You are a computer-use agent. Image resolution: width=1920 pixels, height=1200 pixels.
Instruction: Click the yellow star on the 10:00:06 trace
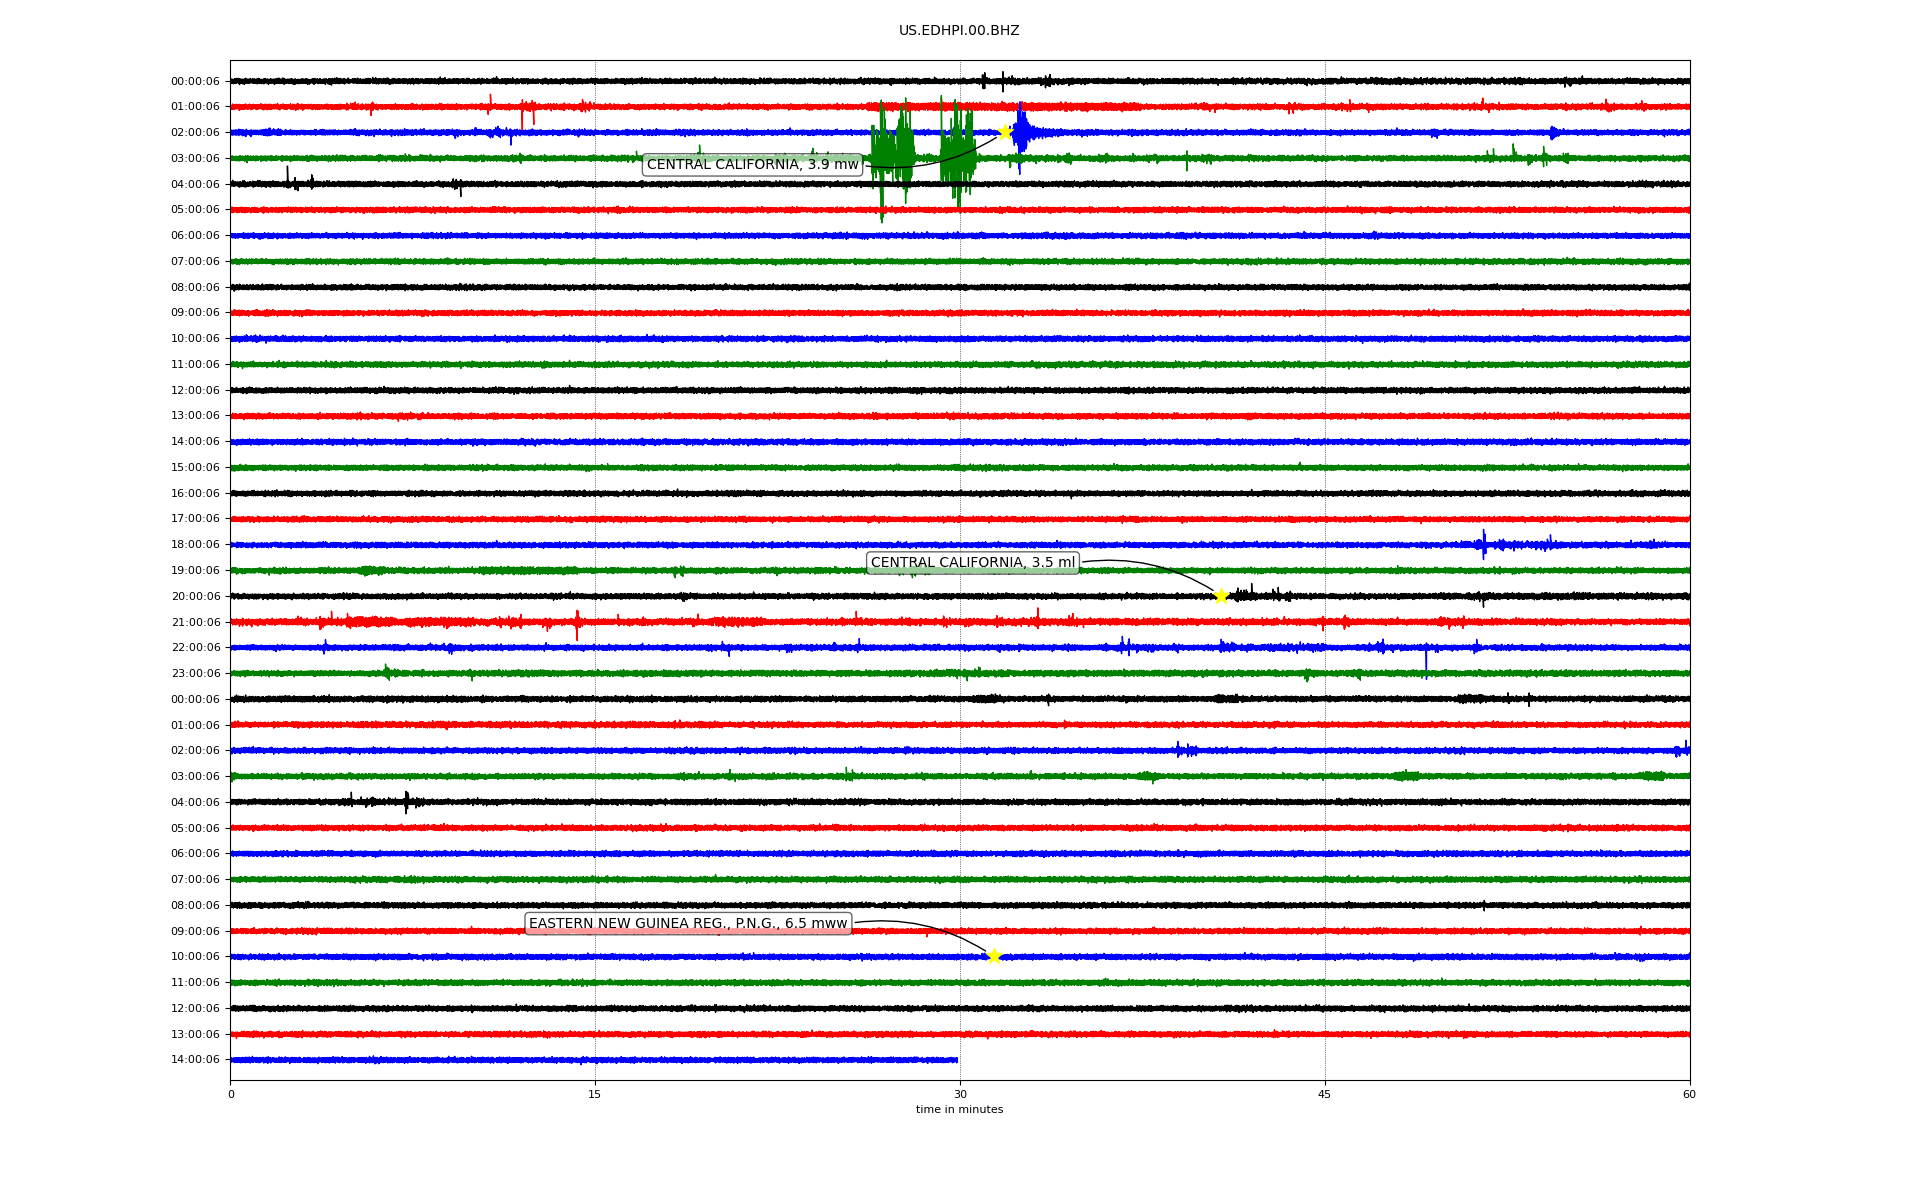tap(993, 956)
